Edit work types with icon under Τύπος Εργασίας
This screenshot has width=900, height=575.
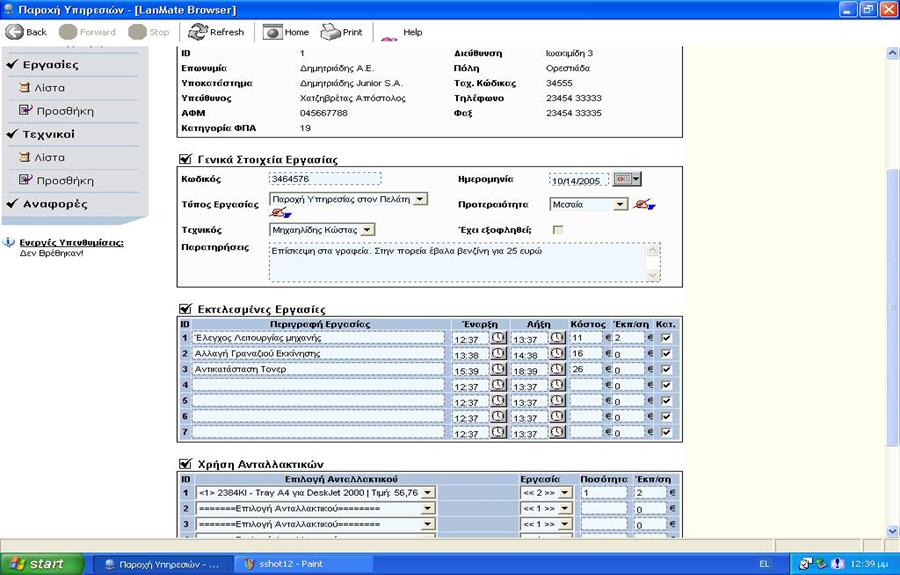281,213
